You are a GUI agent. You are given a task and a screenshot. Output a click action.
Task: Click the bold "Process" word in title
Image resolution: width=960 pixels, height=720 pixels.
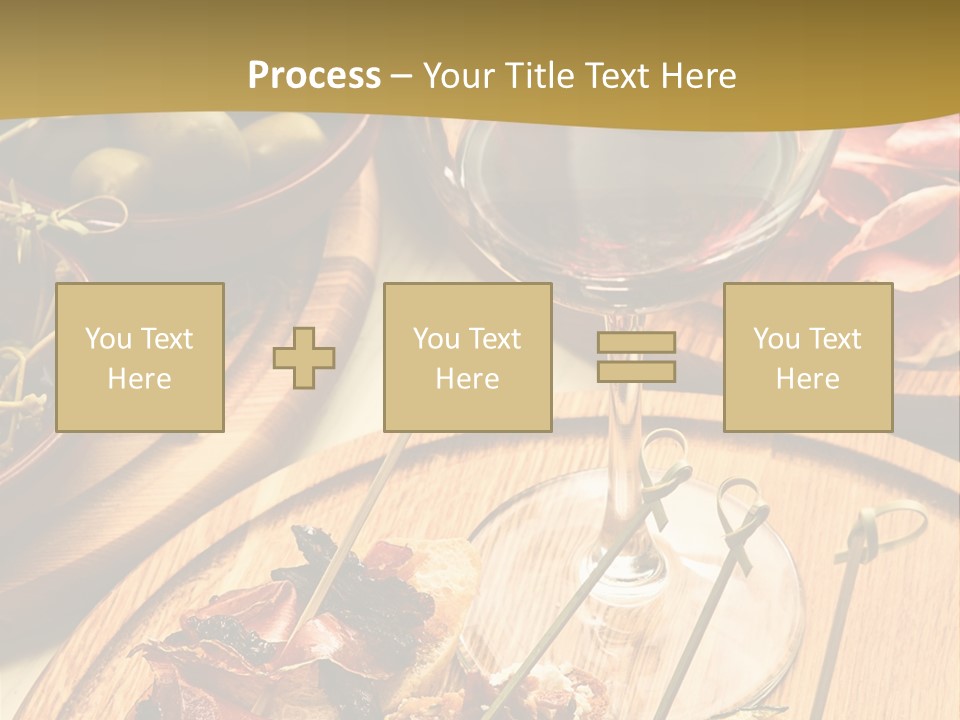pos(314,75)
